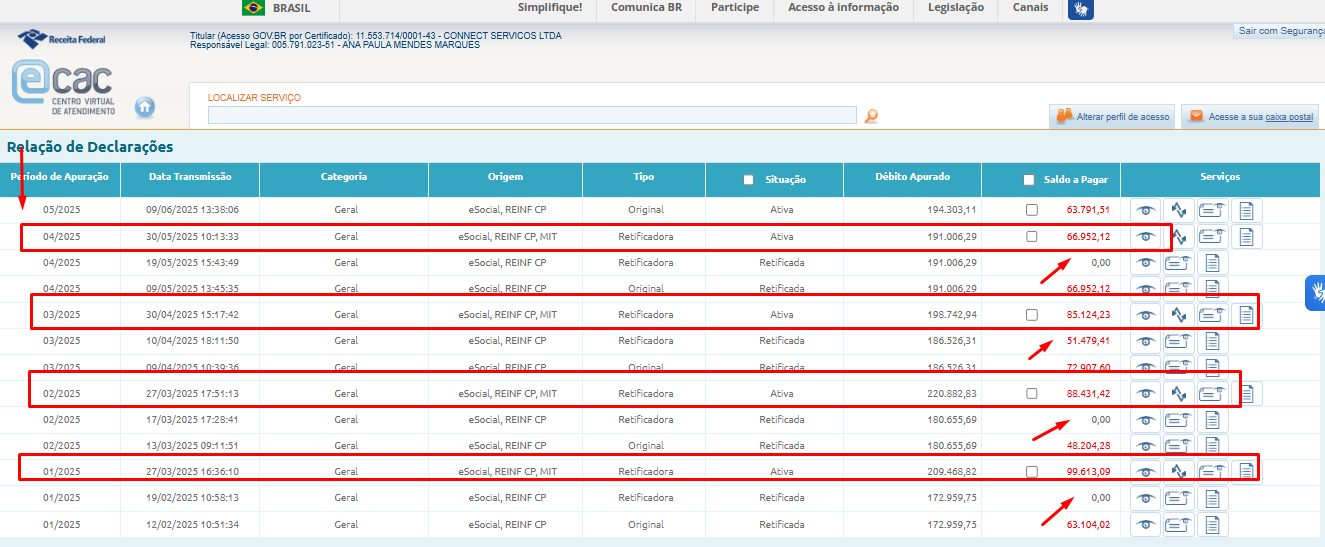
Task: Open the Libras accessibility icon in the top bar
Action: click(x=1080, y=9)
